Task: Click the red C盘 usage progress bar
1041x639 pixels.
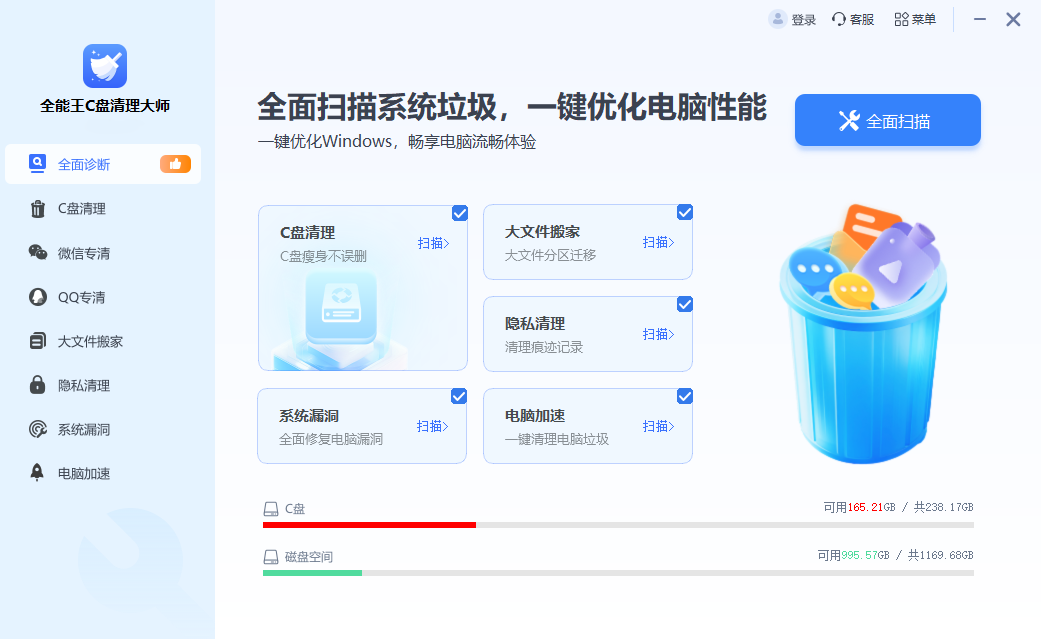Action: (x=370, y=523)
